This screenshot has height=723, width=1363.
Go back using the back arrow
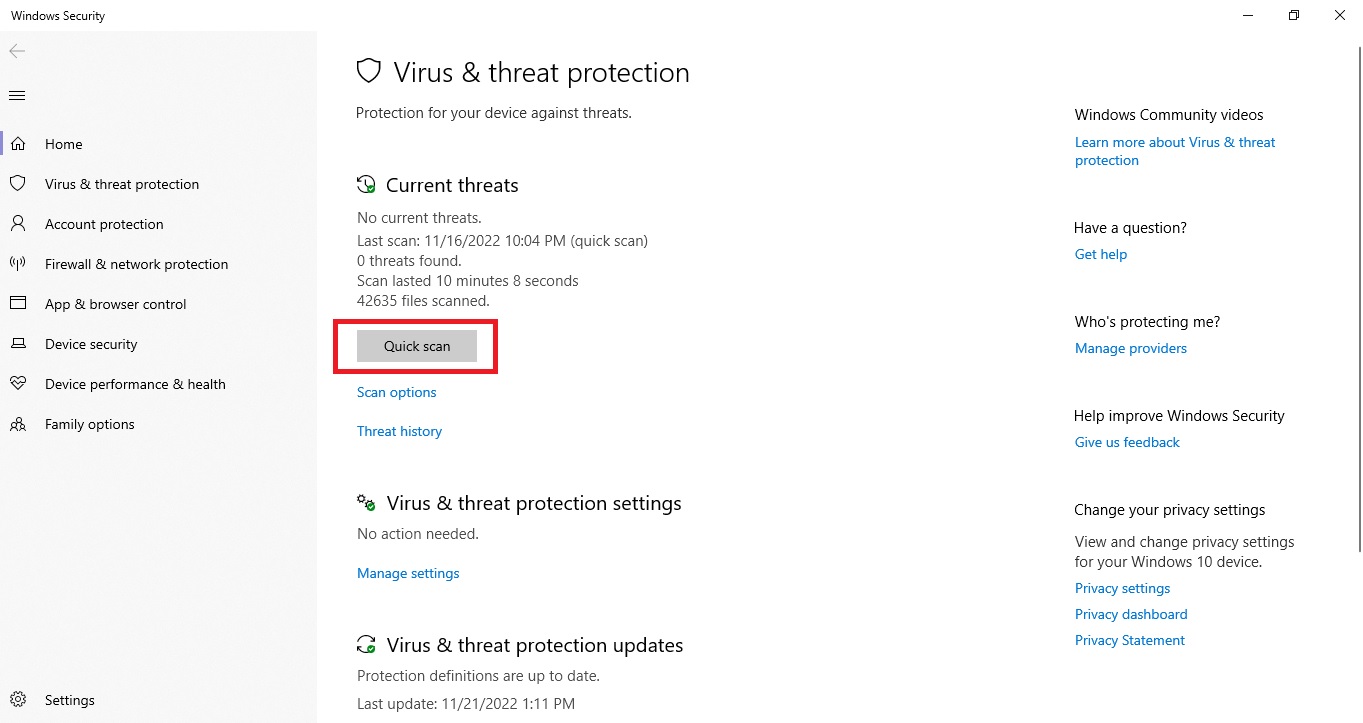(x=17, y=51)
